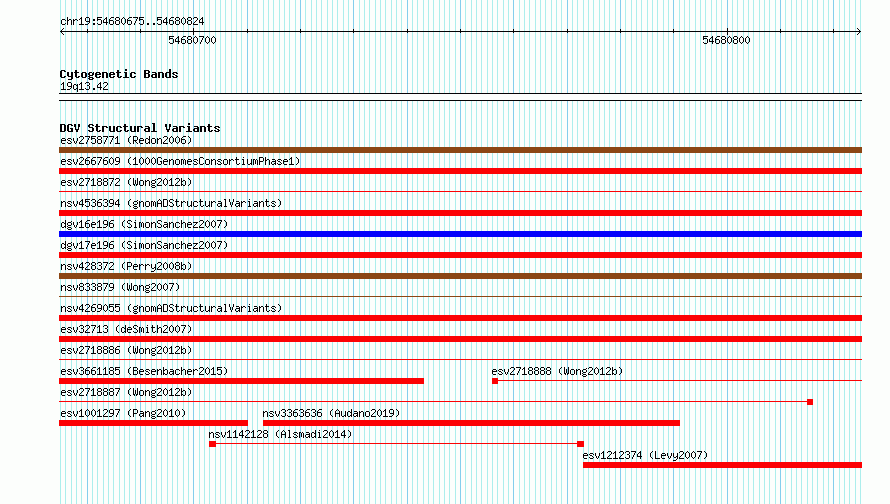This screenshot has width=890, height=504.
Task: Click the esv2758771 (Redon2006) variant label
Action: point(126,140)
